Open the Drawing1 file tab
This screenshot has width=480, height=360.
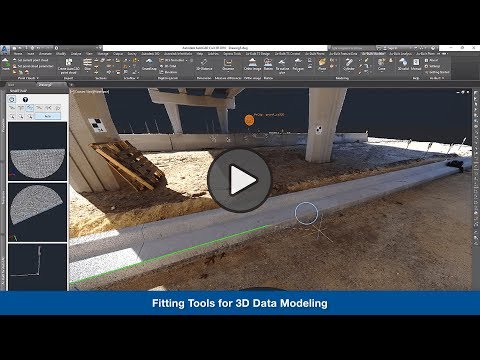pos(45,85)
